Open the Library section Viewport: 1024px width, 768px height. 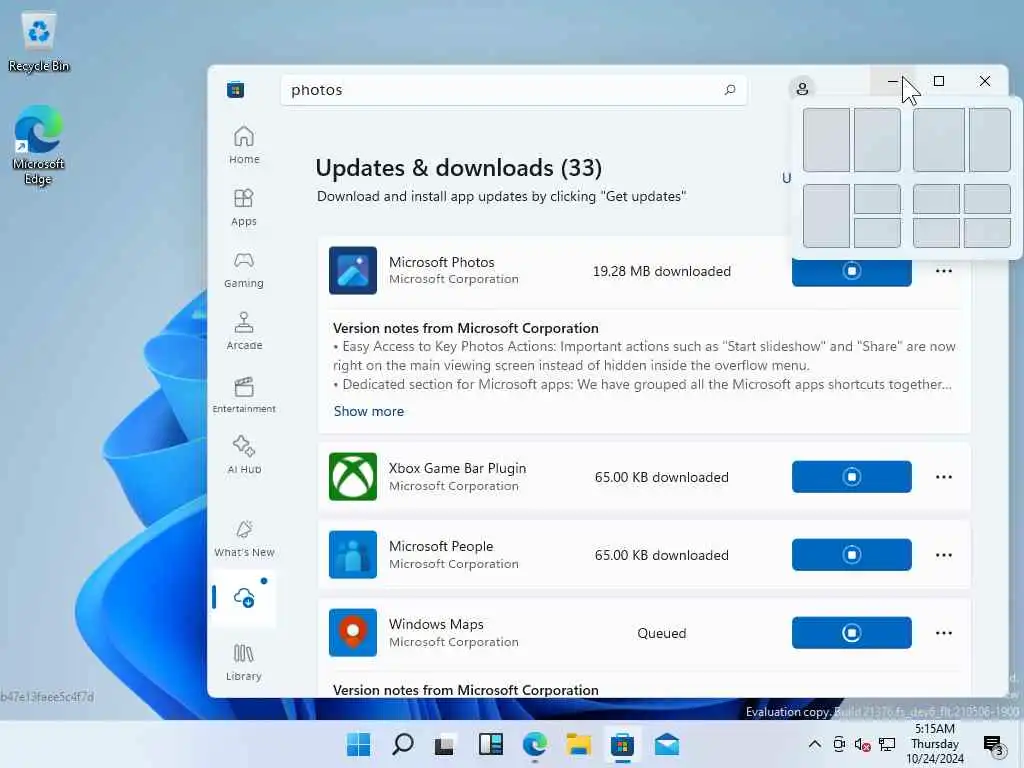pos(244,662)
